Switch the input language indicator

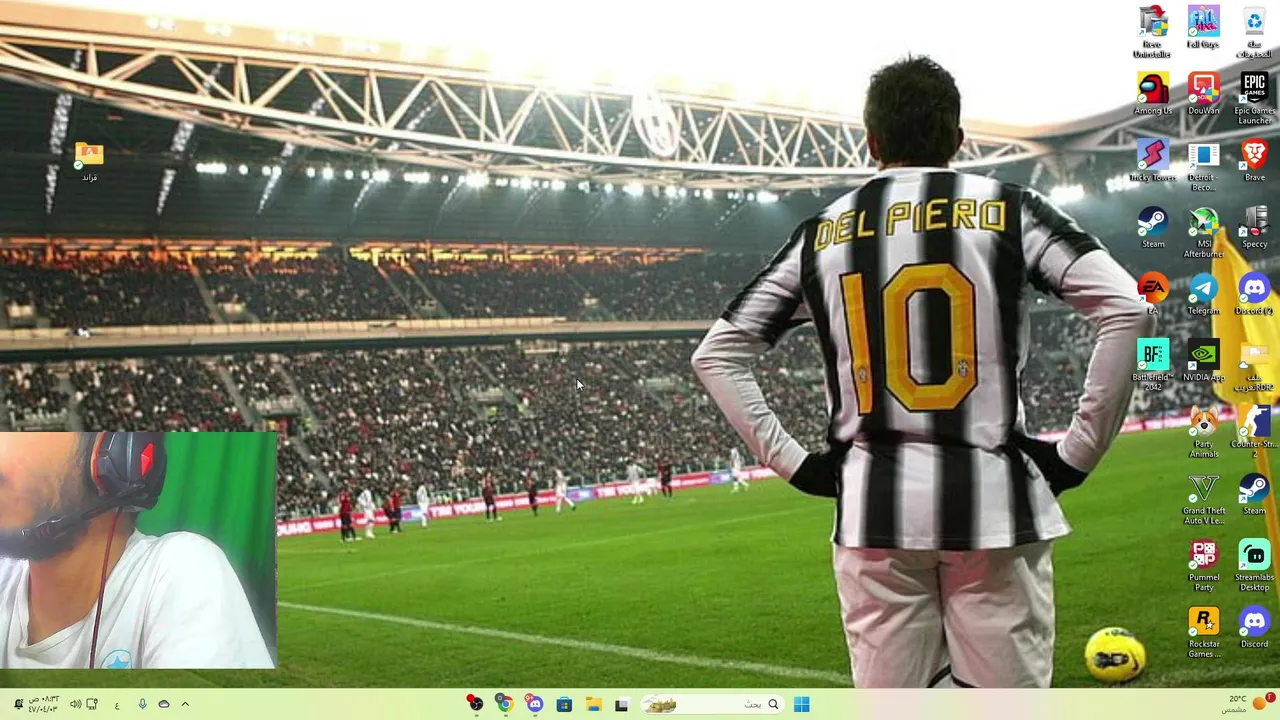pyautogui.click(x=117, y=704)
